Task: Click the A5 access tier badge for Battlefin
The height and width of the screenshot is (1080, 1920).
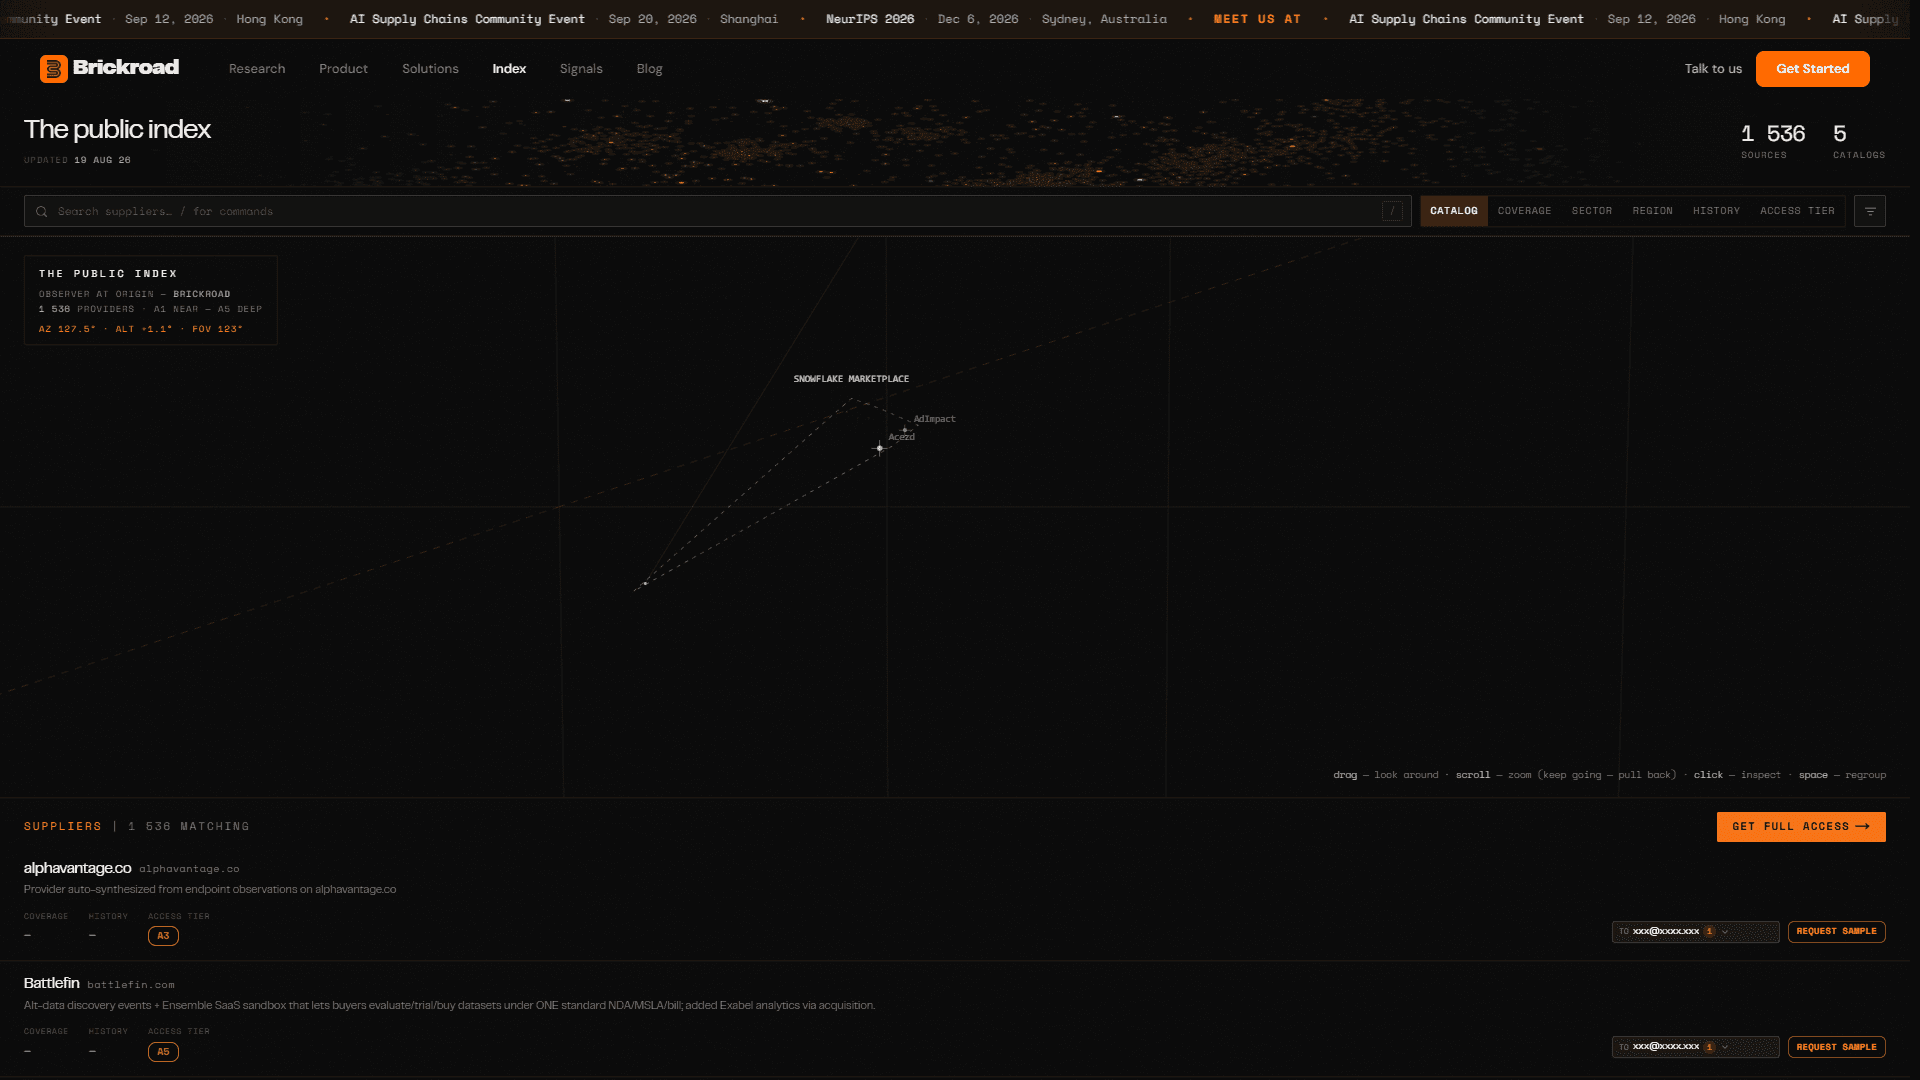Action: 163,1052
